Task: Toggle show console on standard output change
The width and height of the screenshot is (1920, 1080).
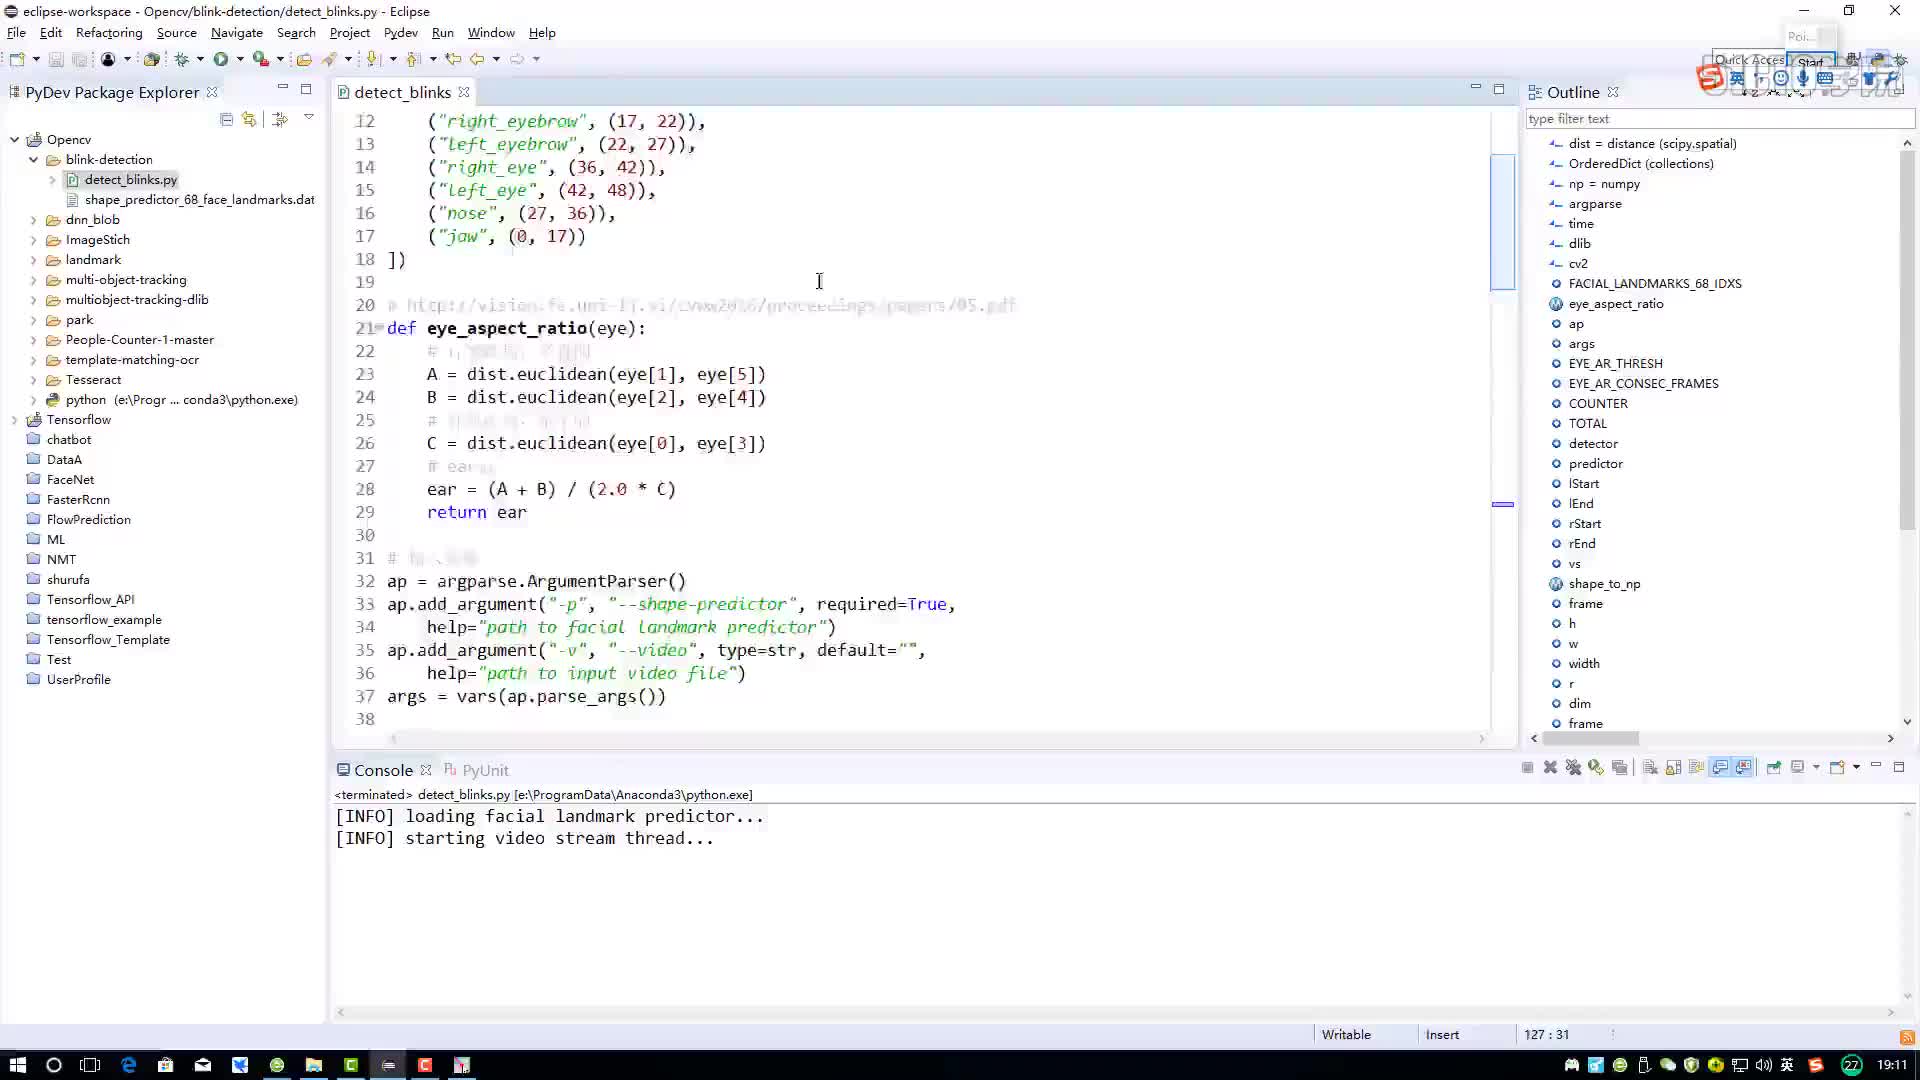Action: pyautogui.click(x=1720, y=767)
